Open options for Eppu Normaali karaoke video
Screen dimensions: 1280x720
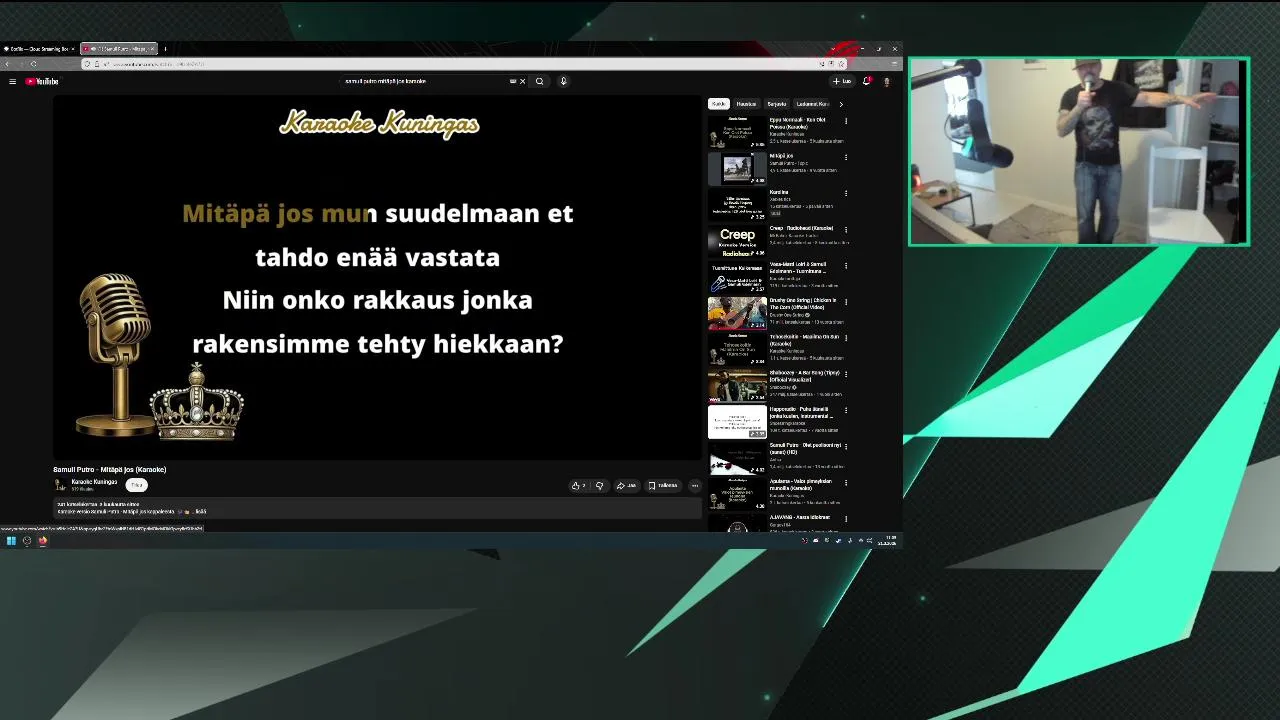point(846,121)
